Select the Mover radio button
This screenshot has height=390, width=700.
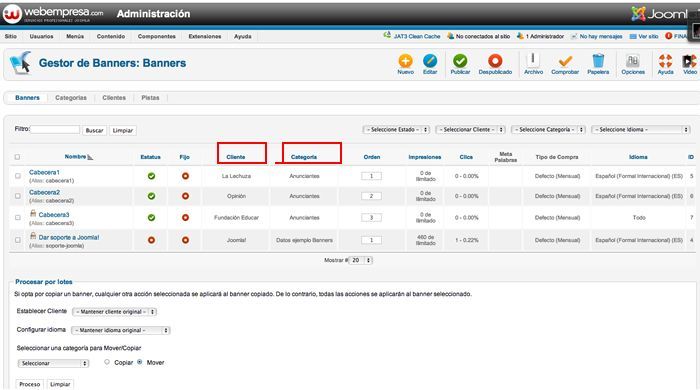[x=140, y=362]
